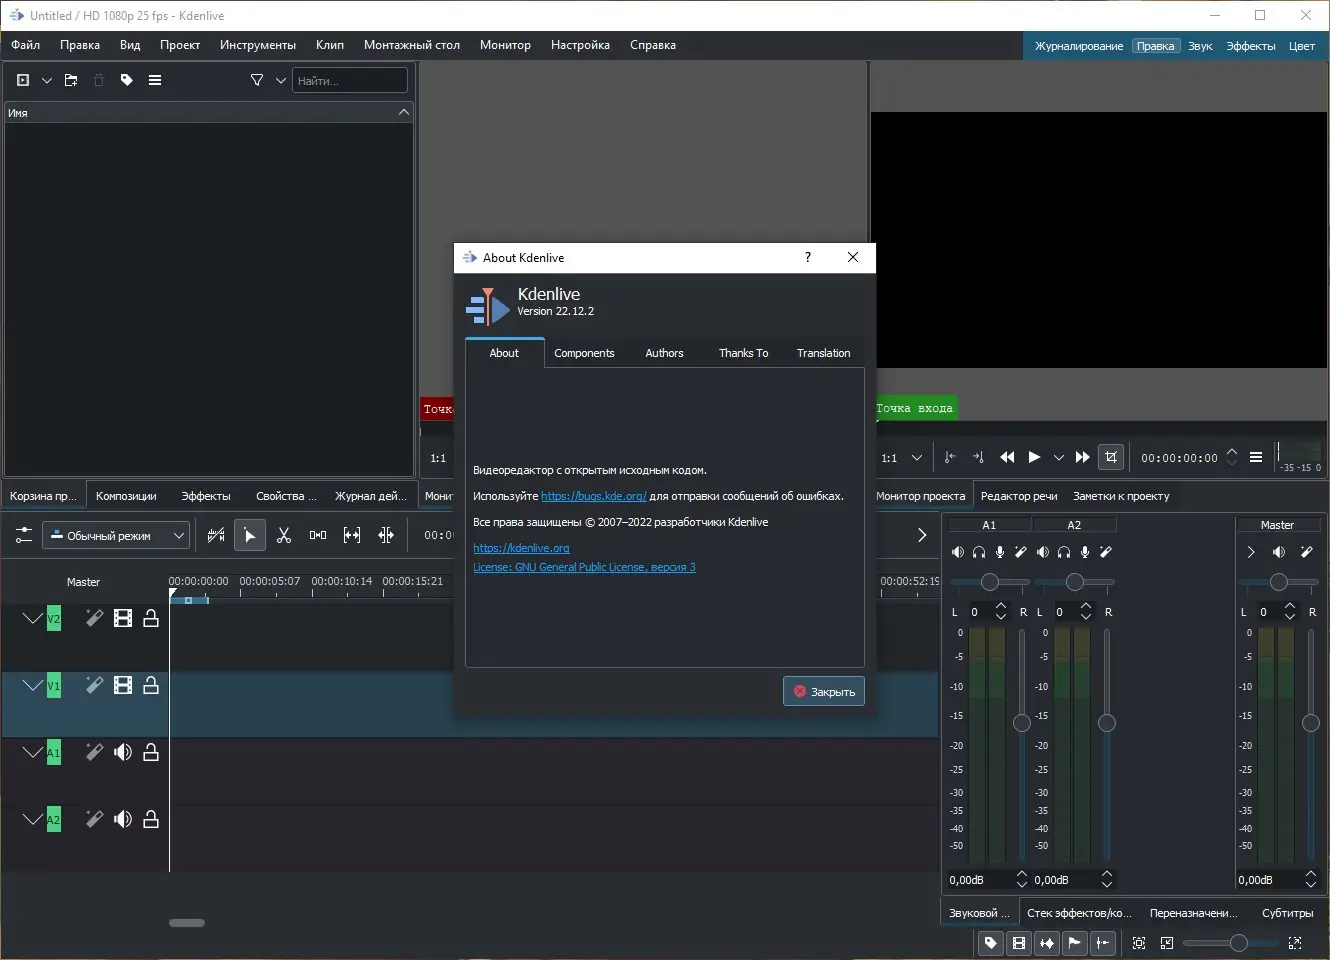Toggle video visibility on track V1
The width and height of the screenshot is (1330, 960).
[123, 685]
